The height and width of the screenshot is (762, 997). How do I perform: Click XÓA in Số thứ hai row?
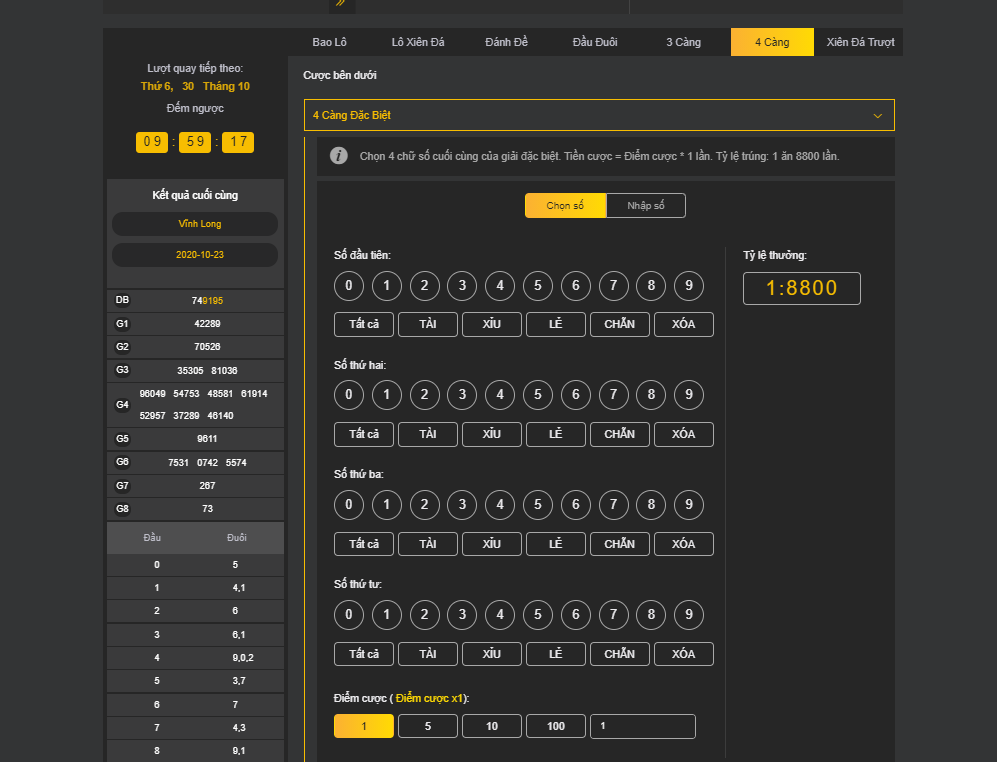pos(683,434)
